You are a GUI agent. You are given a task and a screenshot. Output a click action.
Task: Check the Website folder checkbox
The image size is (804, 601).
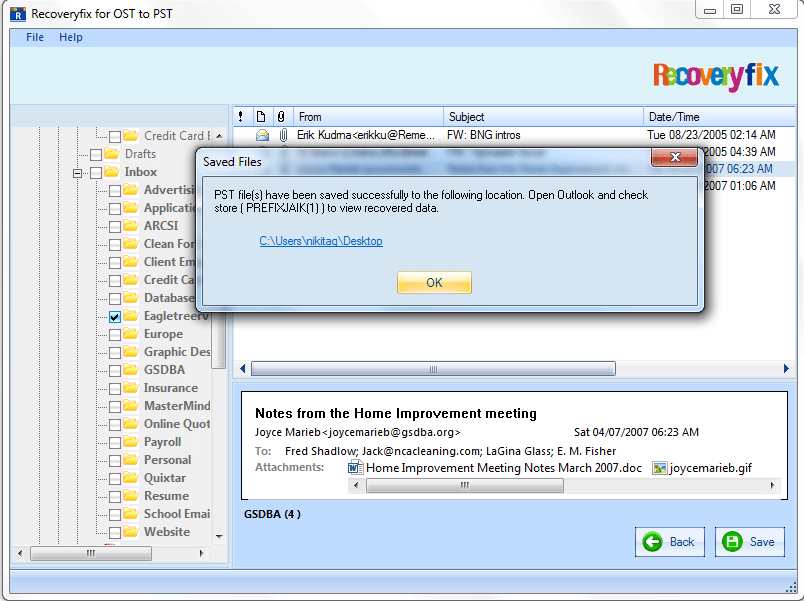pyautogui.click(x=115, y=533)
